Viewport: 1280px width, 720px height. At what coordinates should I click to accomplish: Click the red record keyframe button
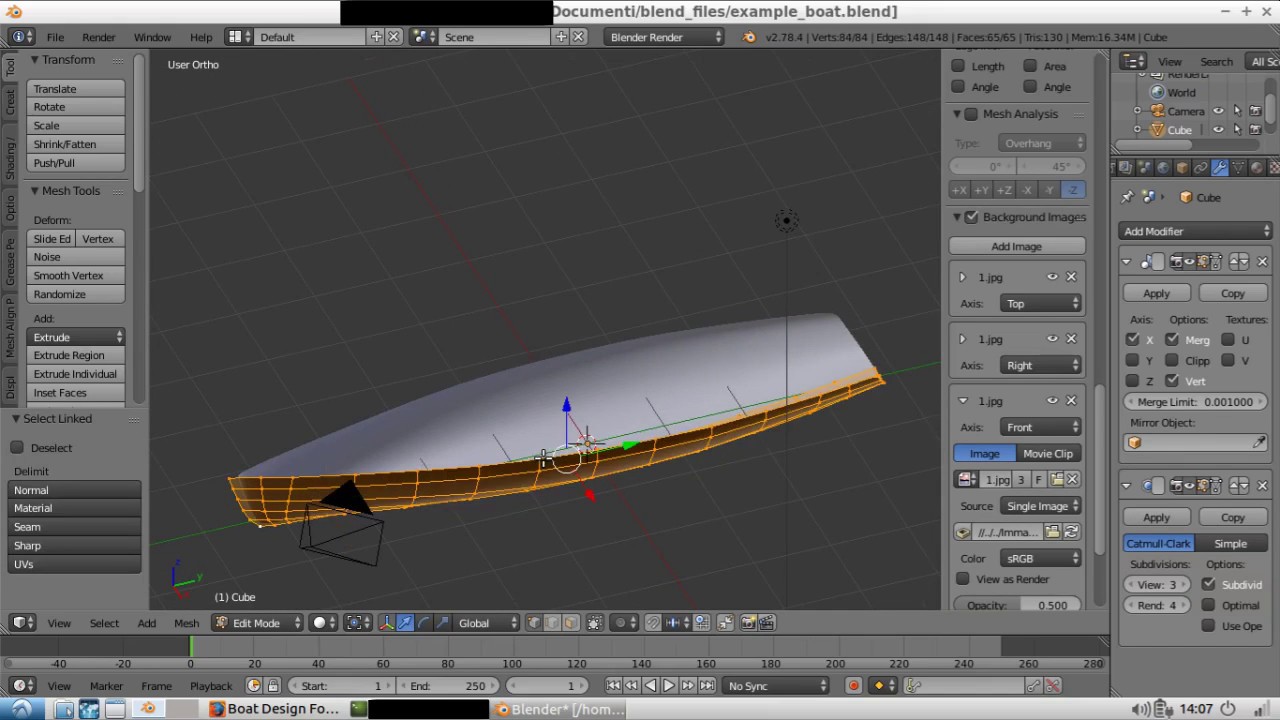click(853, 685)
